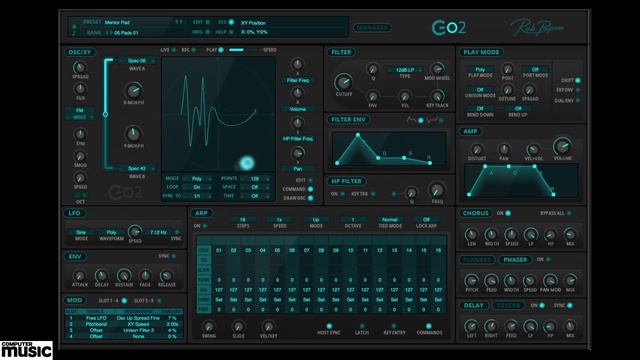The image size is (640, 360).
Task: Click the FM Mode button
Action: pos(80,113)
